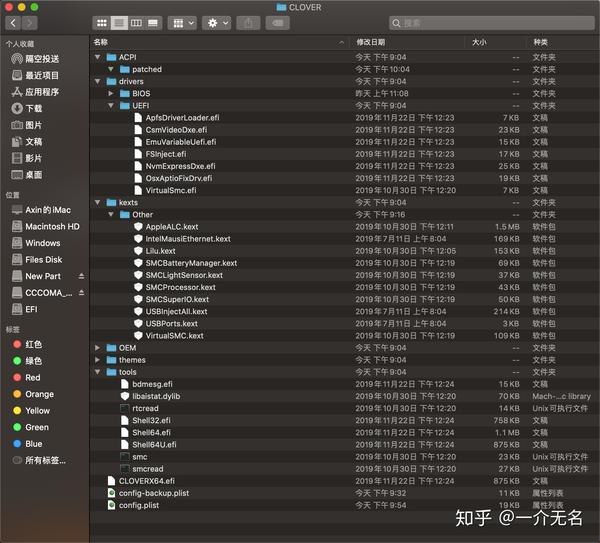Viewport: 600px width, 543px height.
Task: Select ApfsDriverLoader.efi file
Action: [182, 117]
